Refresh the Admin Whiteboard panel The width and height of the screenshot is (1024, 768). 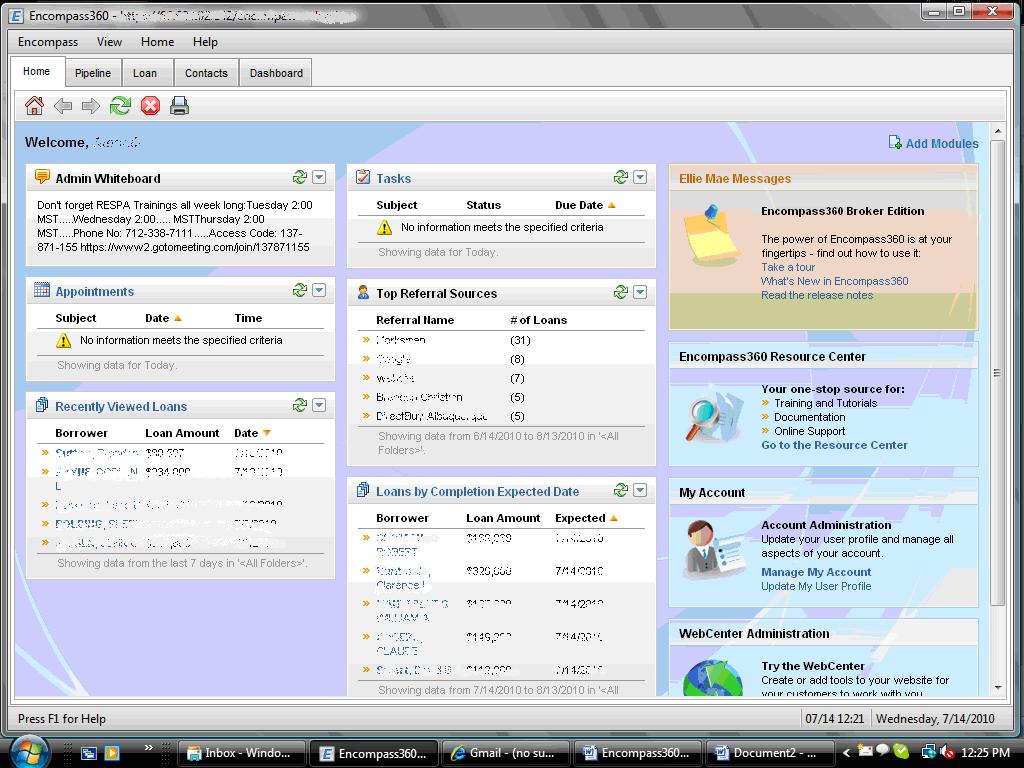pyautogui.click(x=300, y=177)
